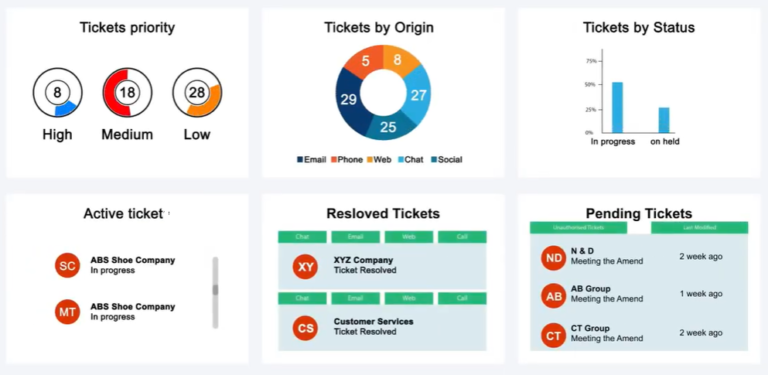This screenshot has width=768, height=375.
Task: Switch to Email tab above XYZ Company
Action: tap(356, 237)
